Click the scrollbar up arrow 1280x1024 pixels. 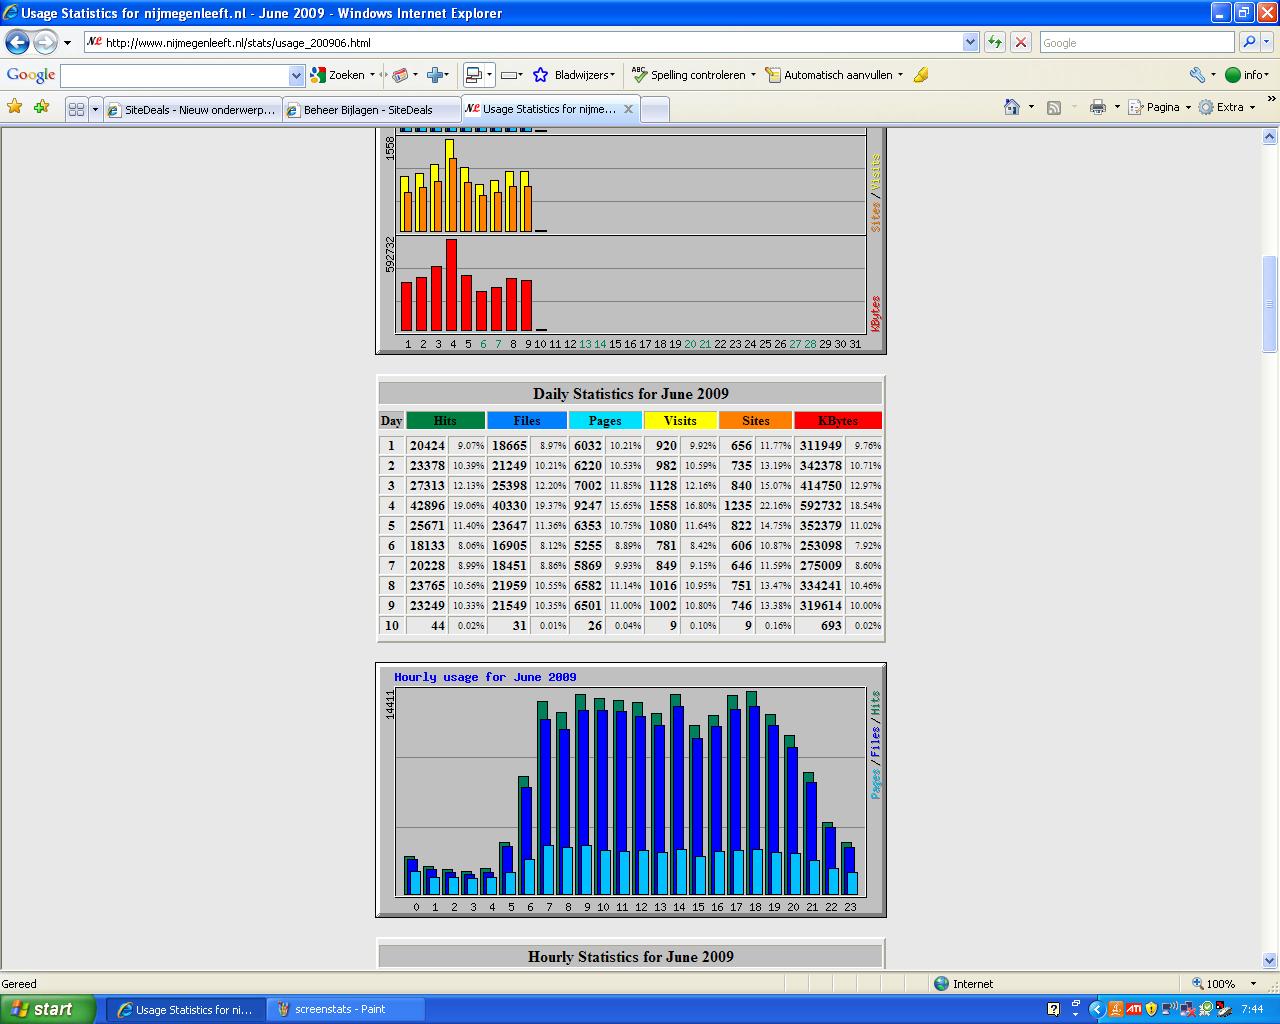coord(1270,137)
